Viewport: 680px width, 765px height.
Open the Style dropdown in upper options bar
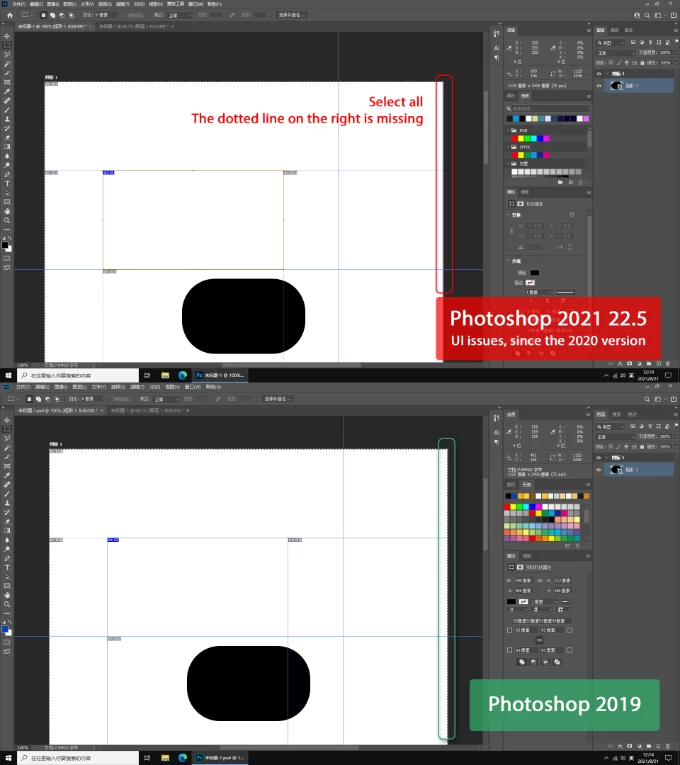tap(180, 16)
